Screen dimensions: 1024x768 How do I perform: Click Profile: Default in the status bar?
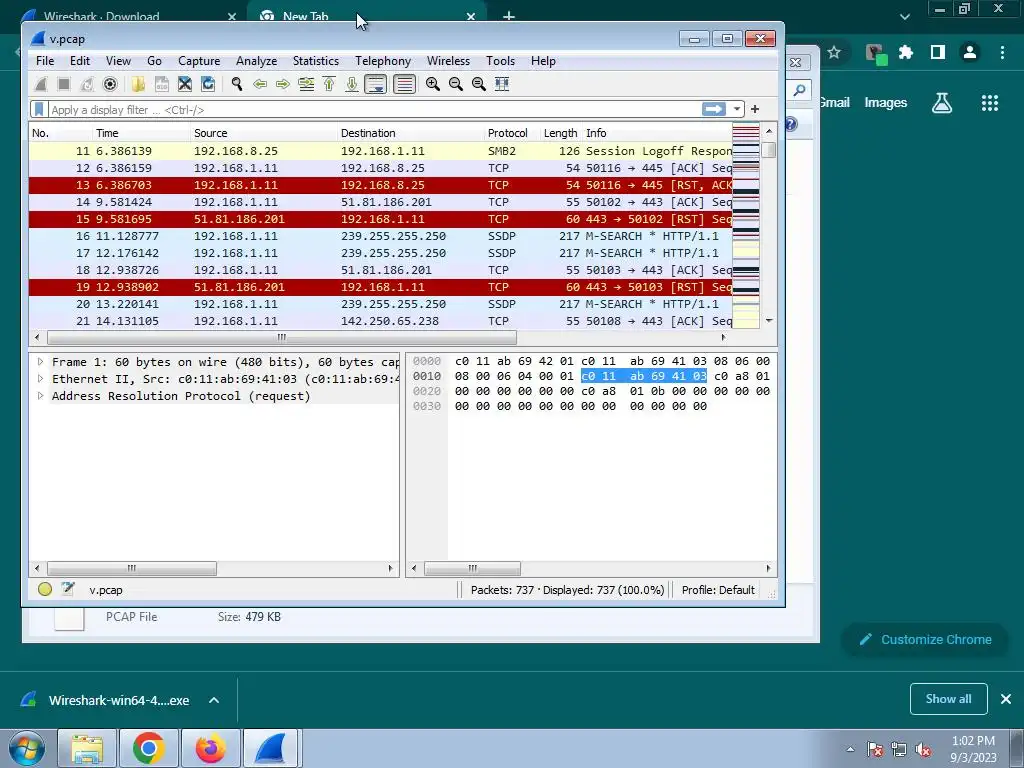pos(718,590)
